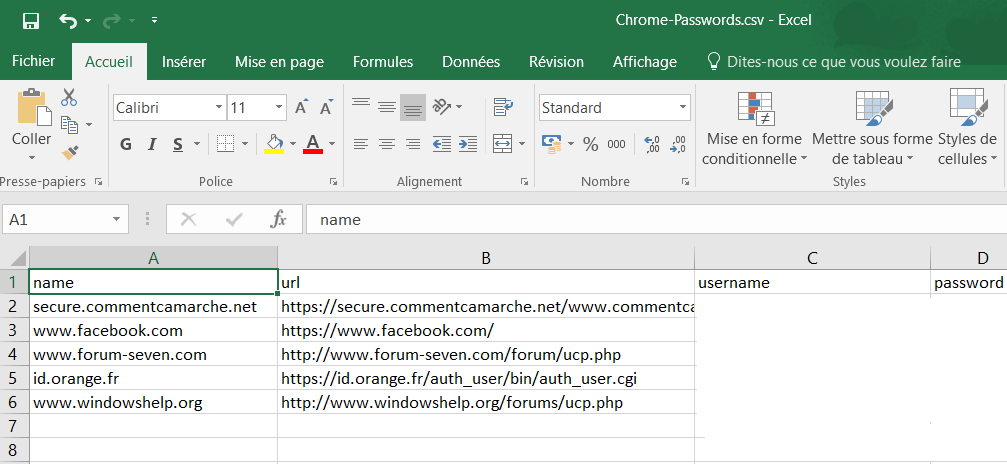Open the Fichier menu
Image resolution: width=1007 pixels, height=464 pixels.
pyautogui.click(x=33, y=61)
